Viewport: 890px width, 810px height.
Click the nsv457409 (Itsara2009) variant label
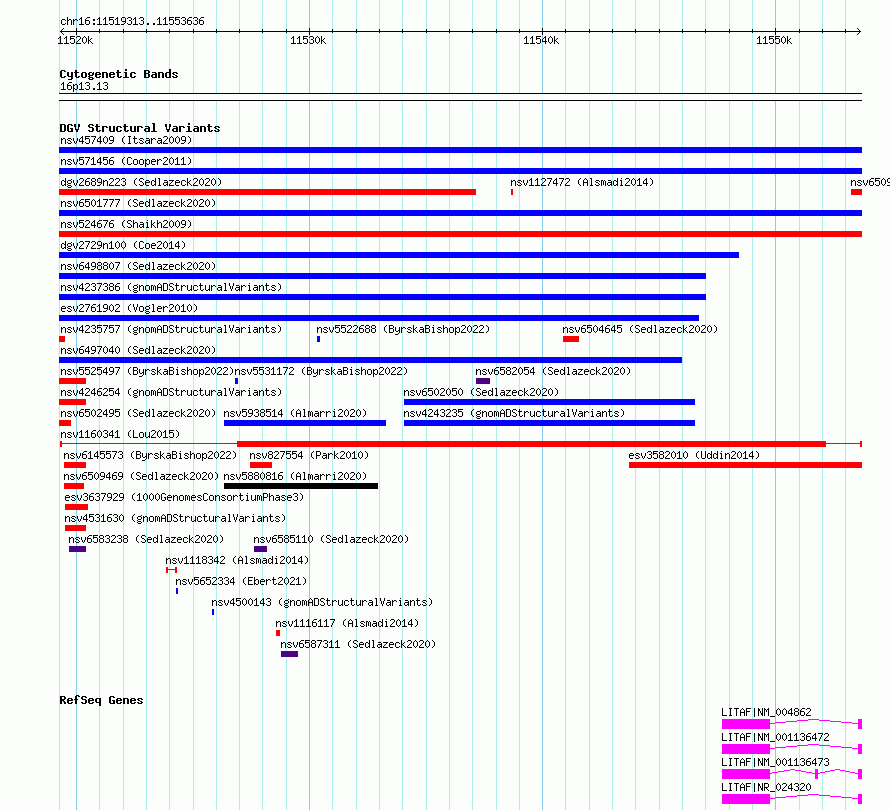[126, 140]
